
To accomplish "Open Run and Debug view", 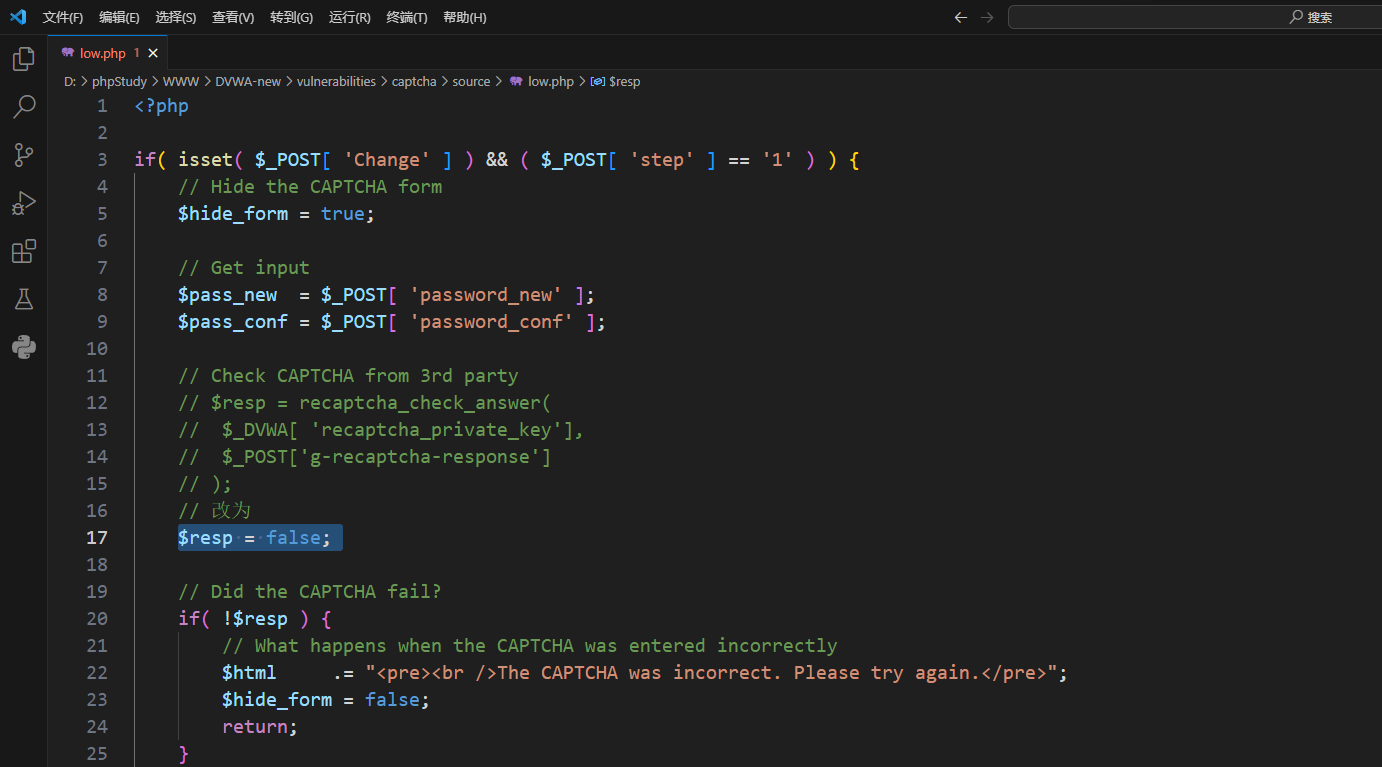I will (24, 203).
